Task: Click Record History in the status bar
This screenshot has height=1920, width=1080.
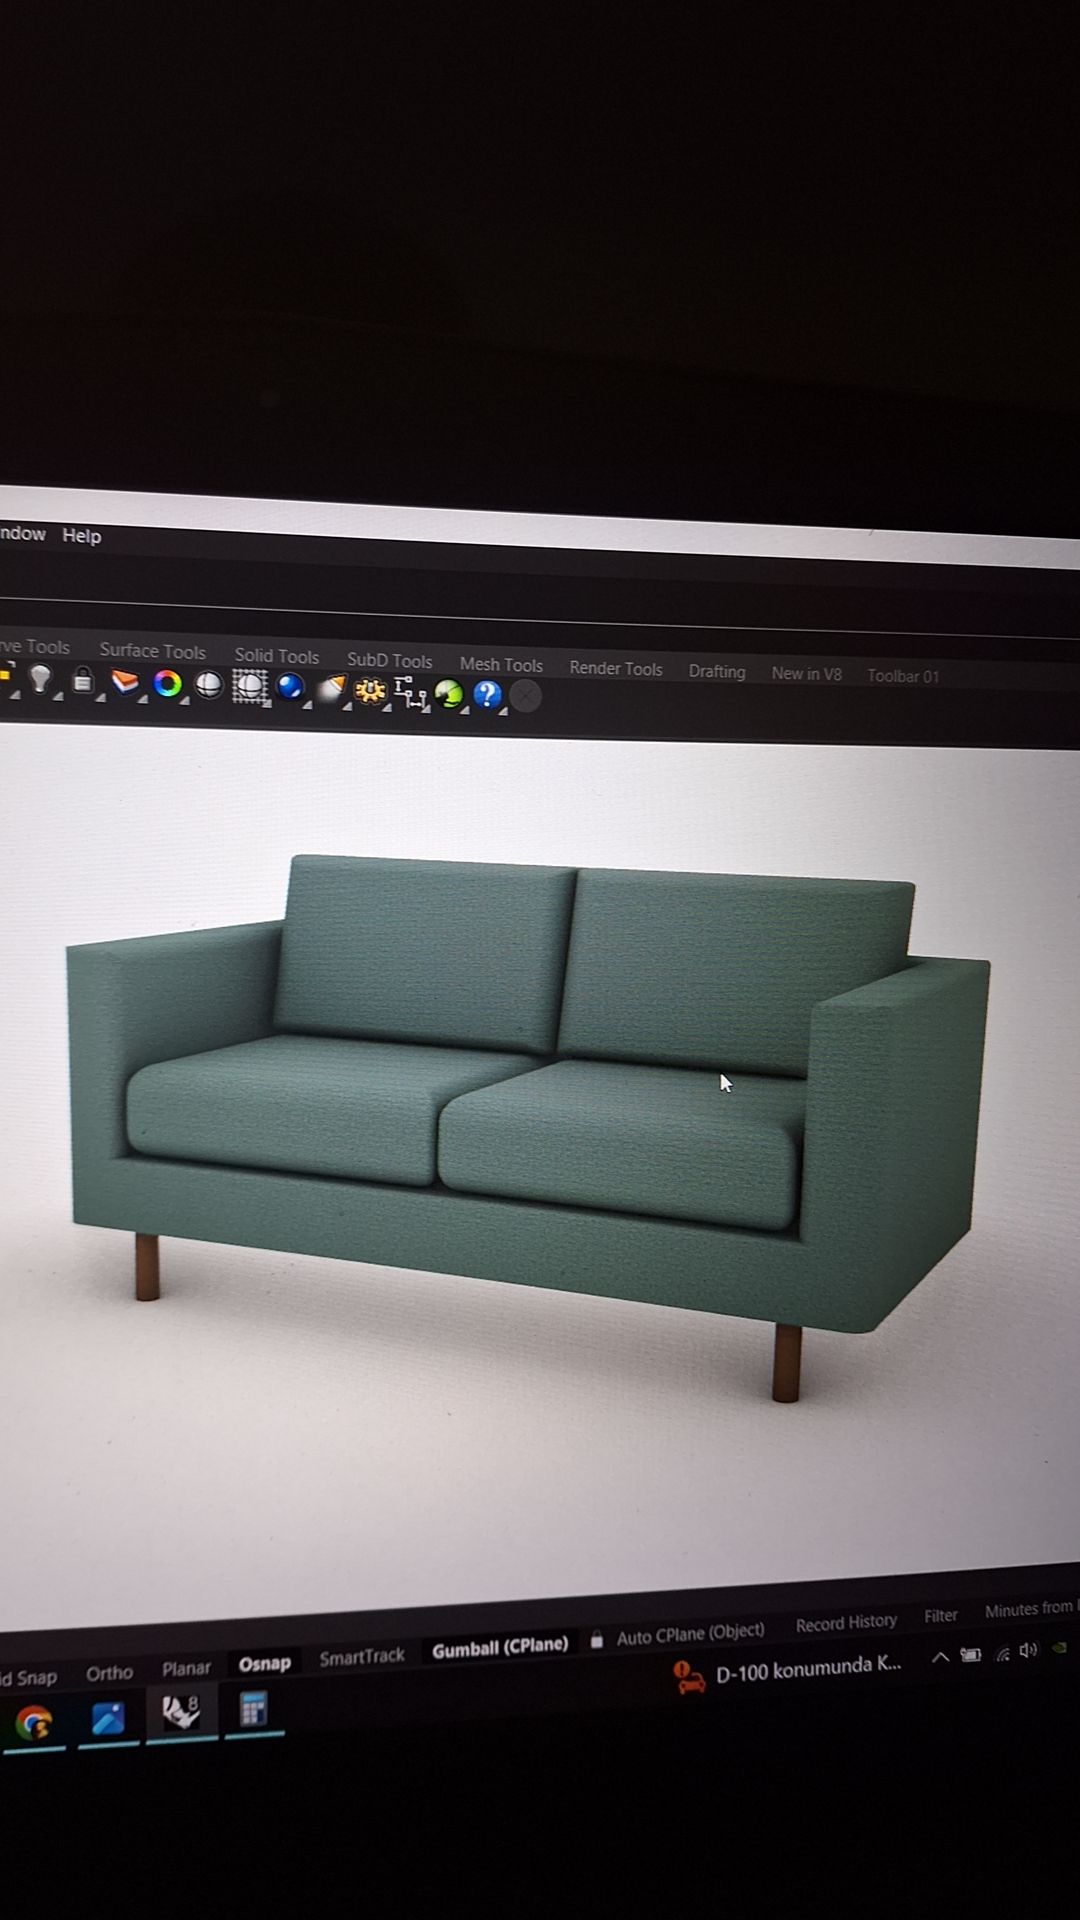Action: tap(846, 1623)
